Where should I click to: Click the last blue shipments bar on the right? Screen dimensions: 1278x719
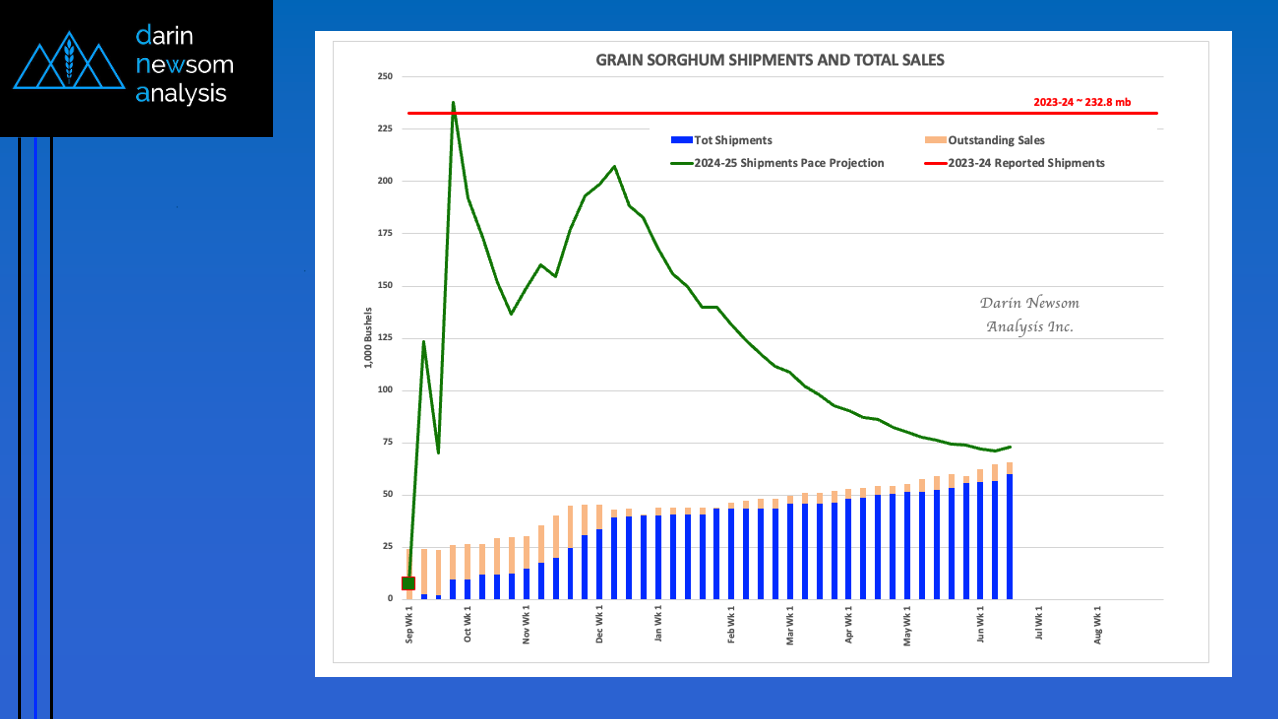pyautogui.click(x=1010, y=536)
